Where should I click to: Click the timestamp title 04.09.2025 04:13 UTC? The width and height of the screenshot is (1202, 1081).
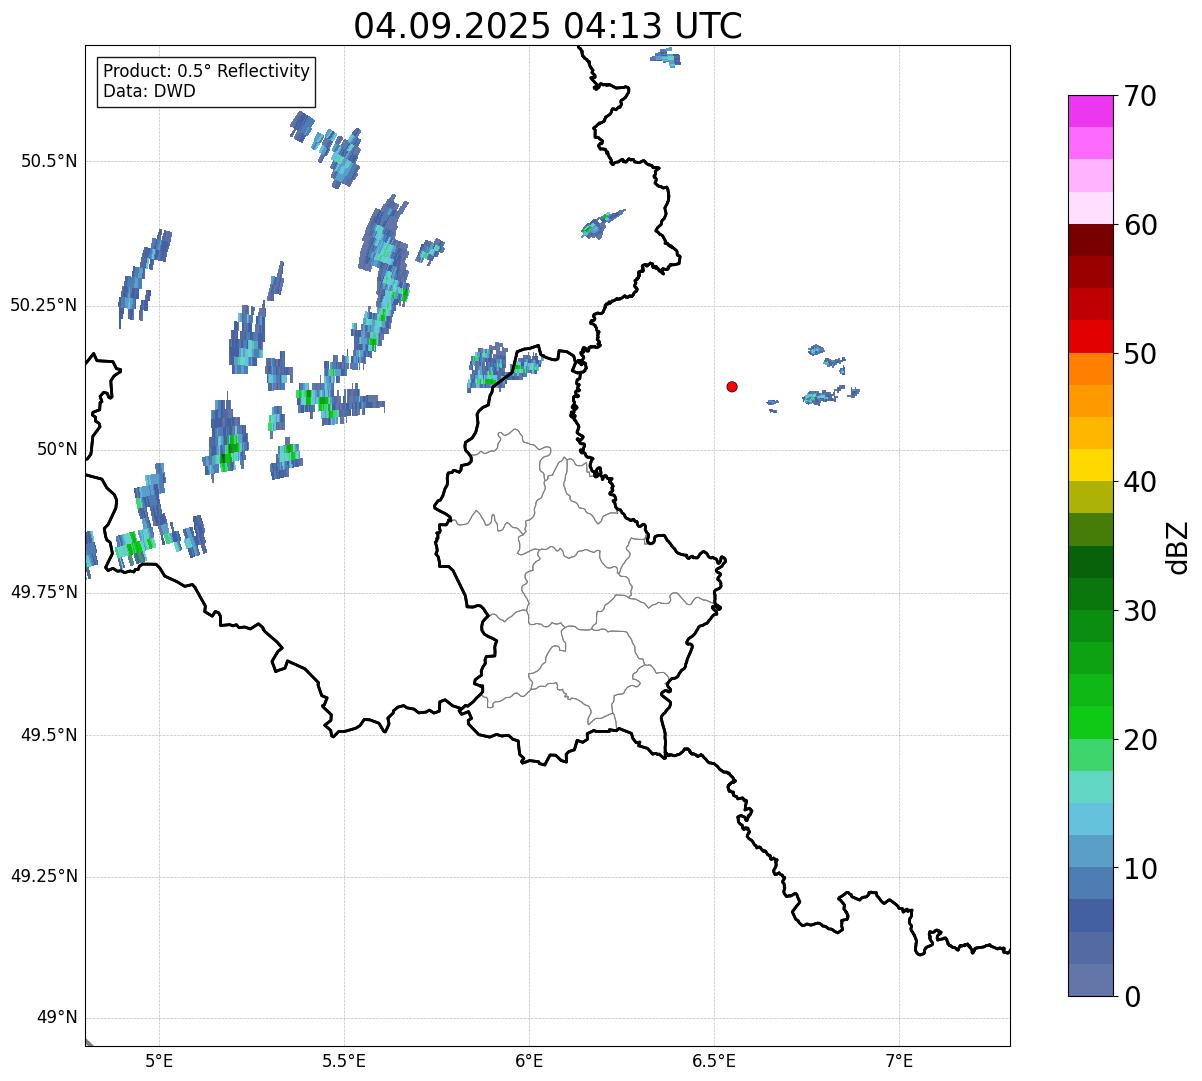[547, 26]
